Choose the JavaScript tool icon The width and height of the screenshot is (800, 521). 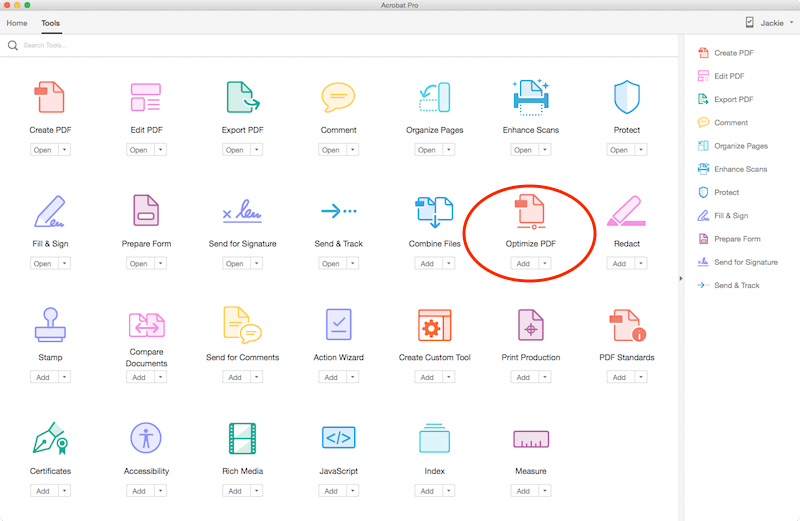coord(338,439)
